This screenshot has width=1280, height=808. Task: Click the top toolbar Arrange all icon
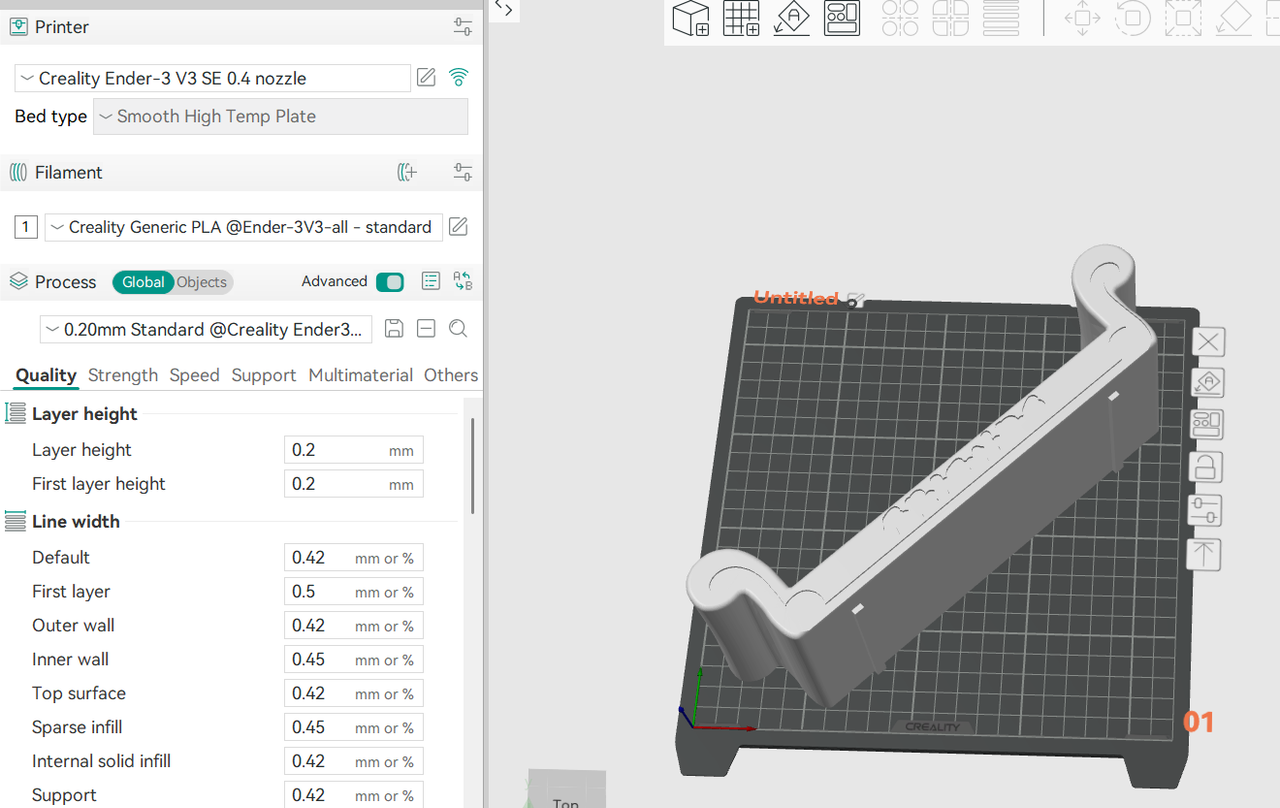pos(842,18)
